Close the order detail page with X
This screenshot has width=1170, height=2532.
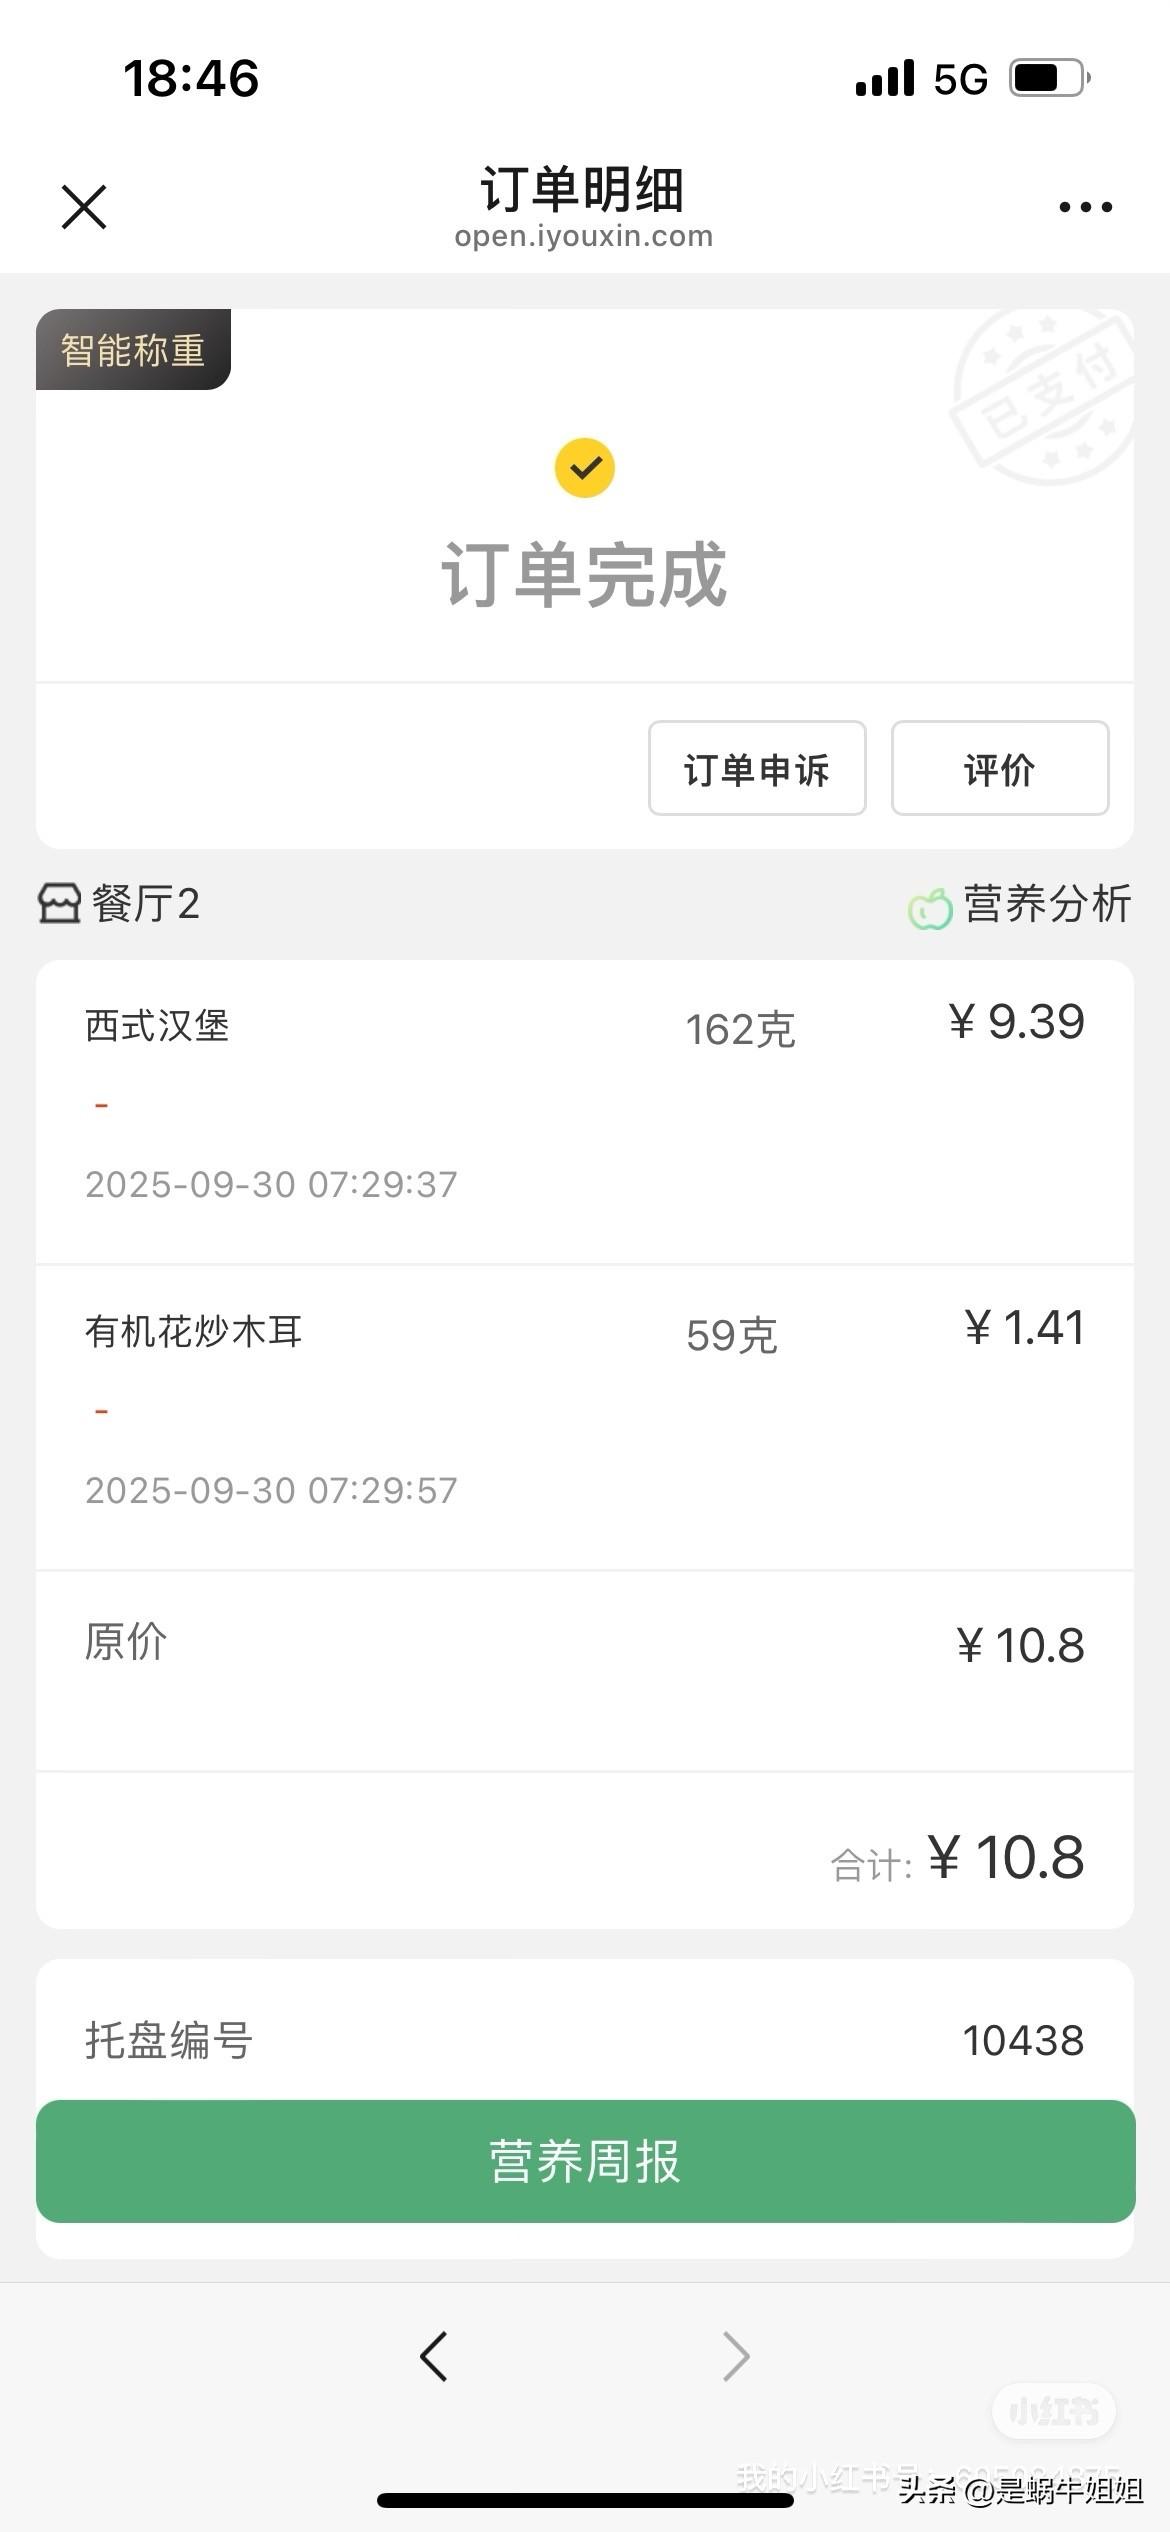(x=84, y=207)
